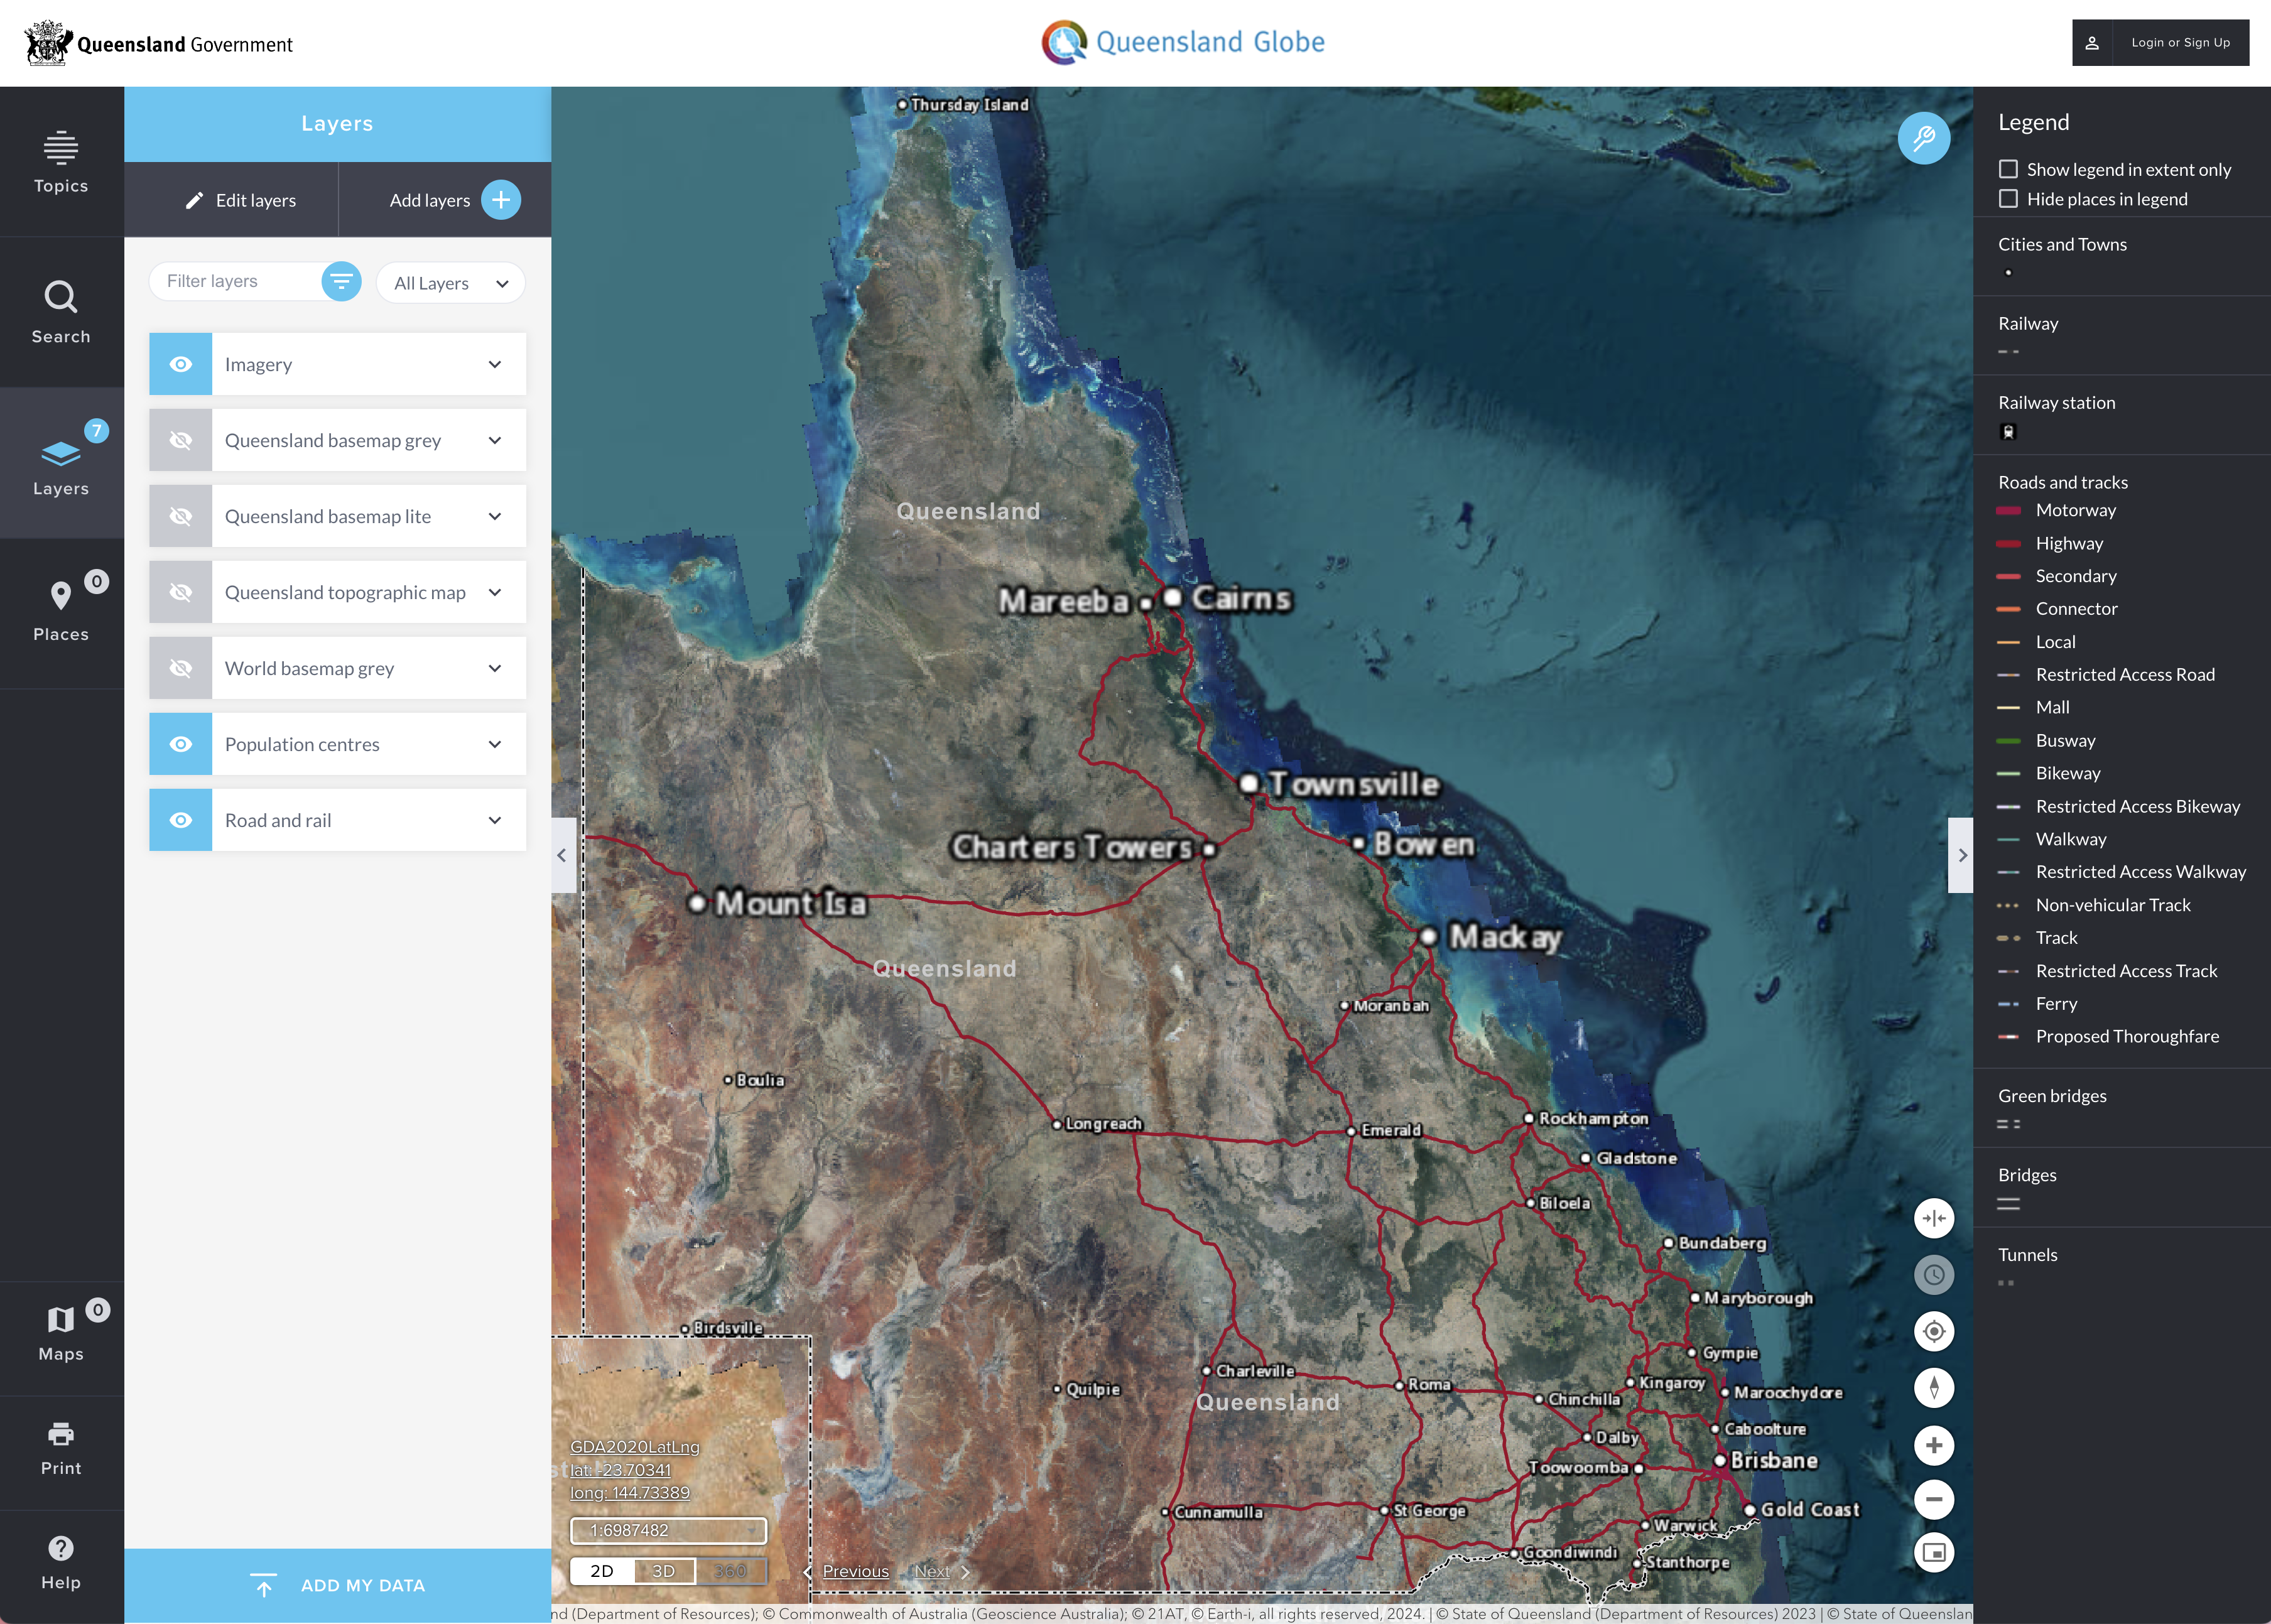Hide the Imagery layer via eye toggle
The image size is (2271, 1624).
180,364
